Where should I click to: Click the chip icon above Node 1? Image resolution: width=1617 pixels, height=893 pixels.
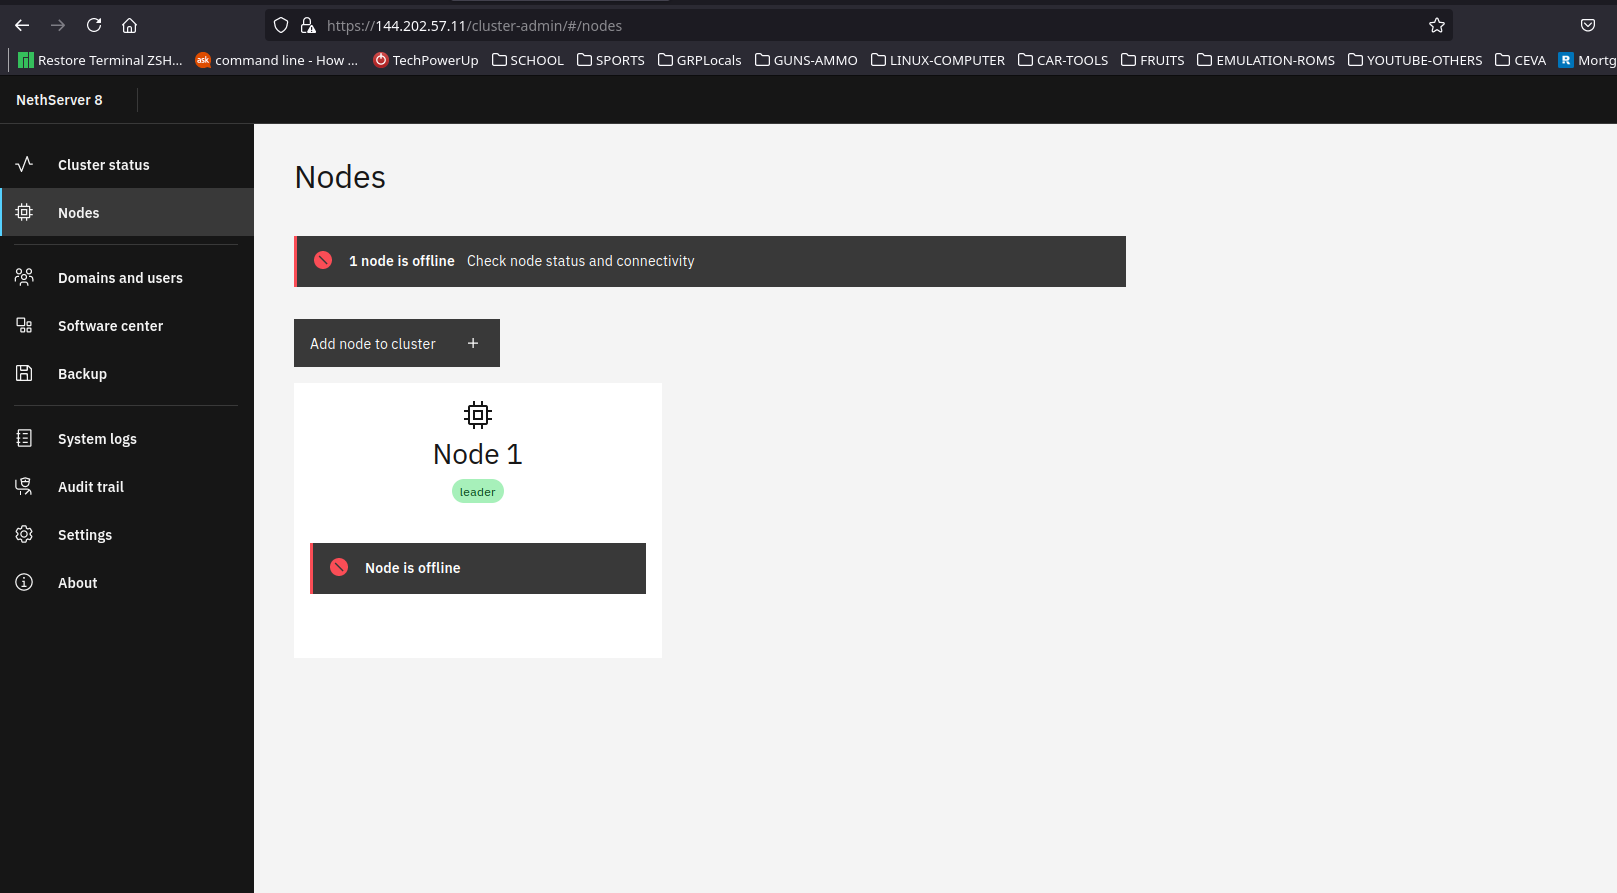[x=478, y=414]
